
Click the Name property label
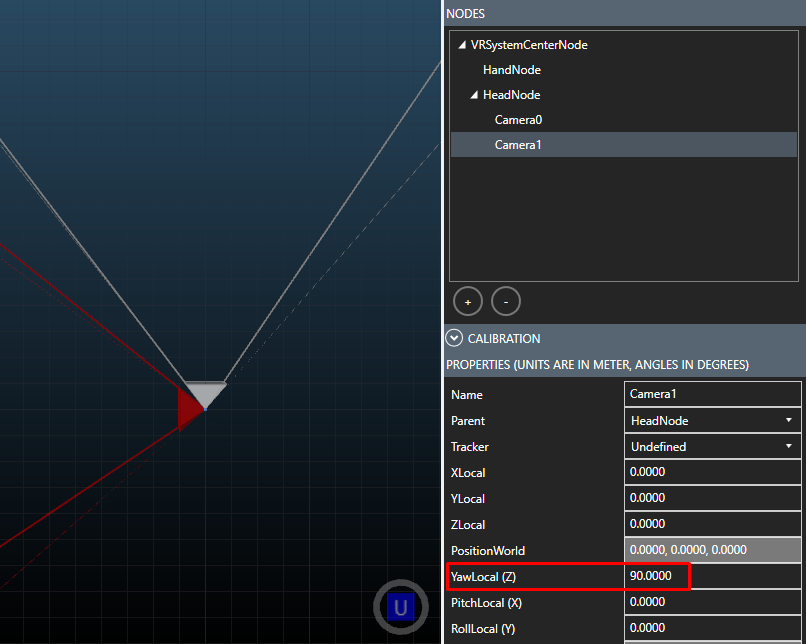click(x=467, y=395)
